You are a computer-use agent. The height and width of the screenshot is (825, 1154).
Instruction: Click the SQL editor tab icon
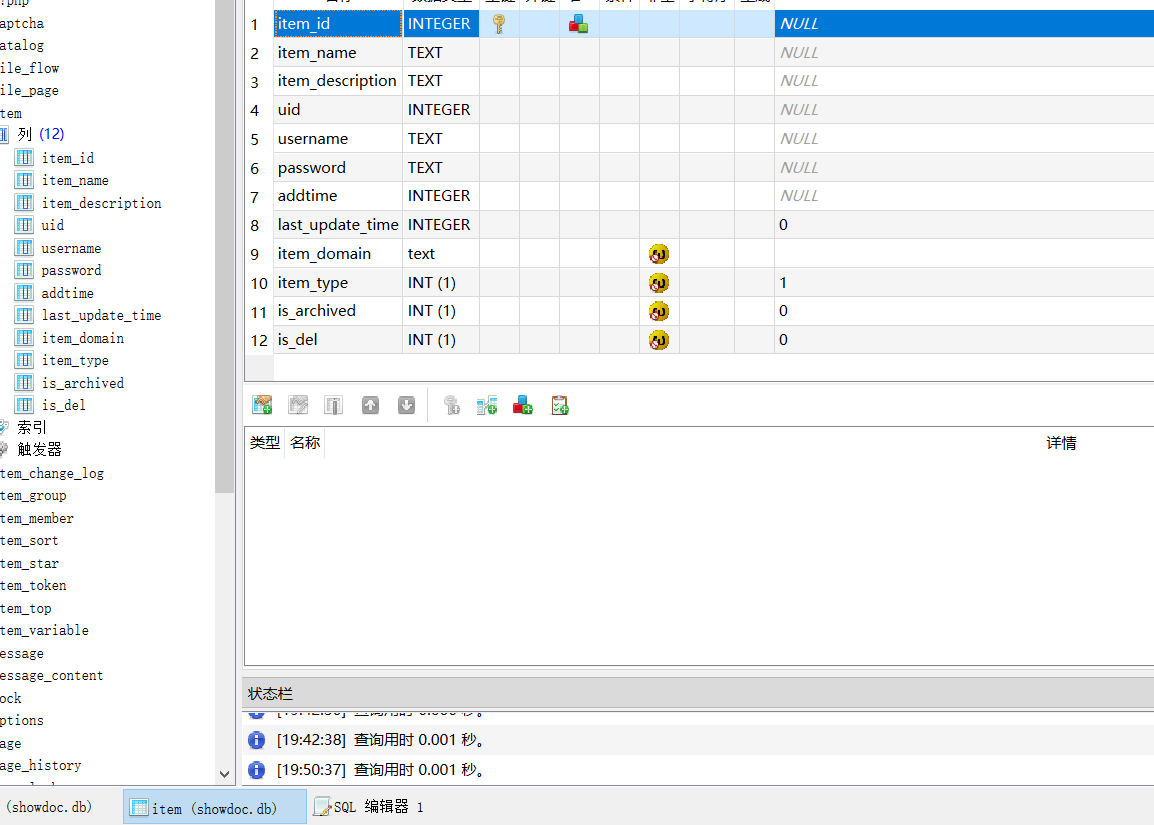(x=322, y=807)
